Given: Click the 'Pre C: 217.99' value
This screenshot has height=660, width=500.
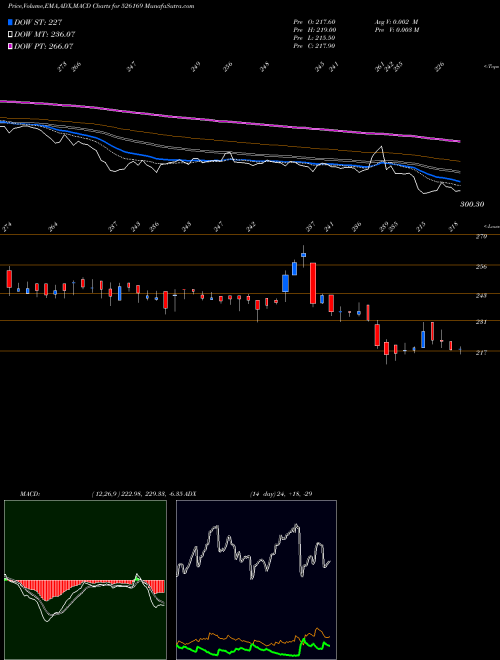Looking at the screenshot, I should [314, 46].
